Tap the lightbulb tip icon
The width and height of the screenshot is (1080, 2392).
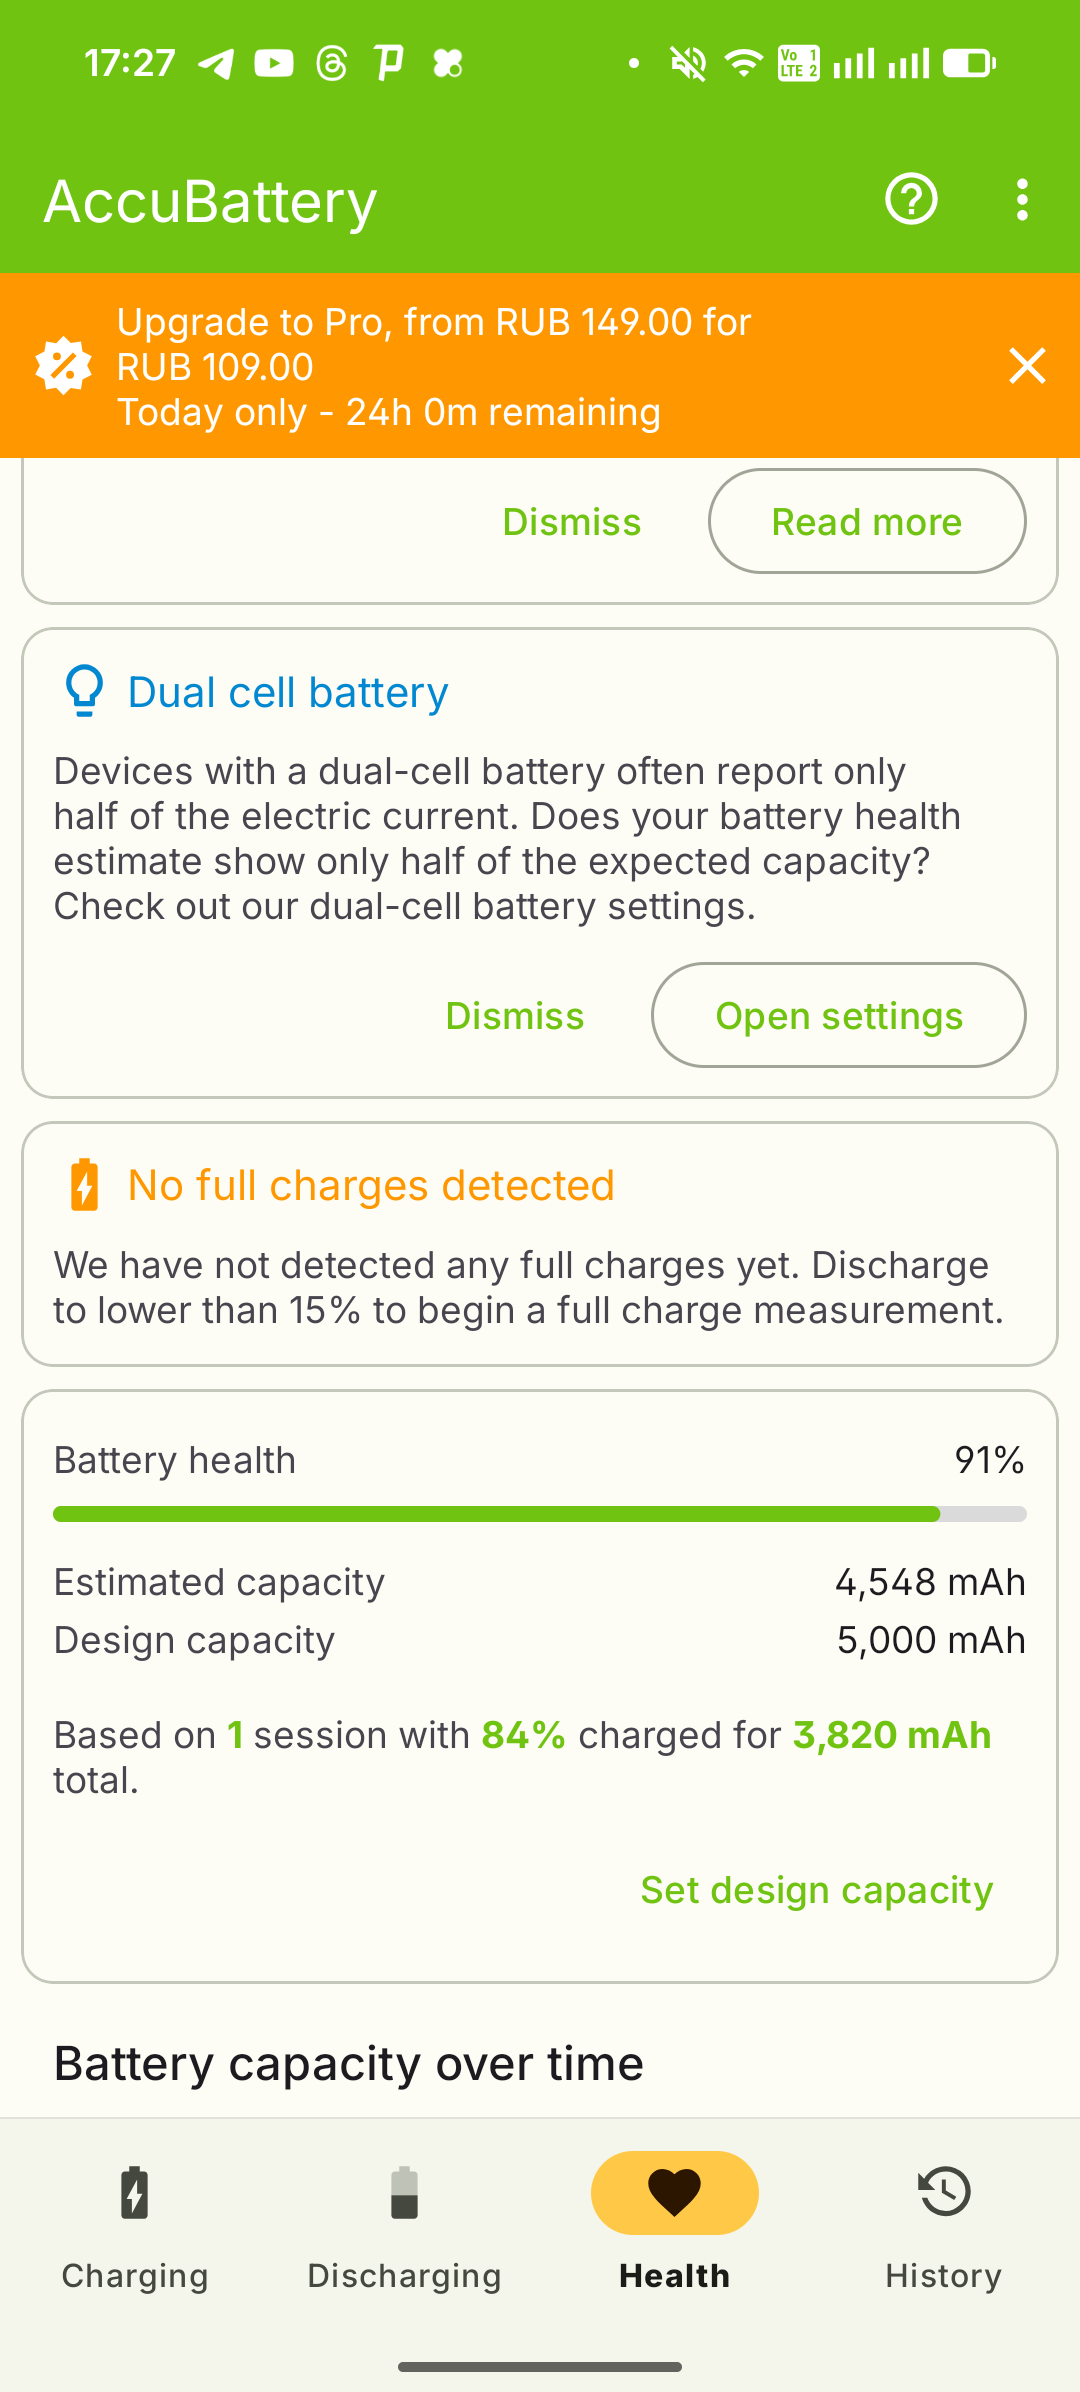point(84,691)
